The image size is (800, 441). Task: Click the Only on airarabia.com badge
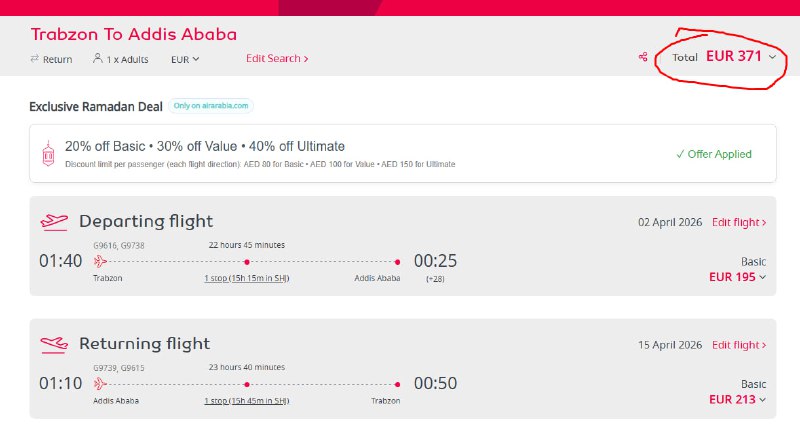pyautogui.click(x=212, y=105)
